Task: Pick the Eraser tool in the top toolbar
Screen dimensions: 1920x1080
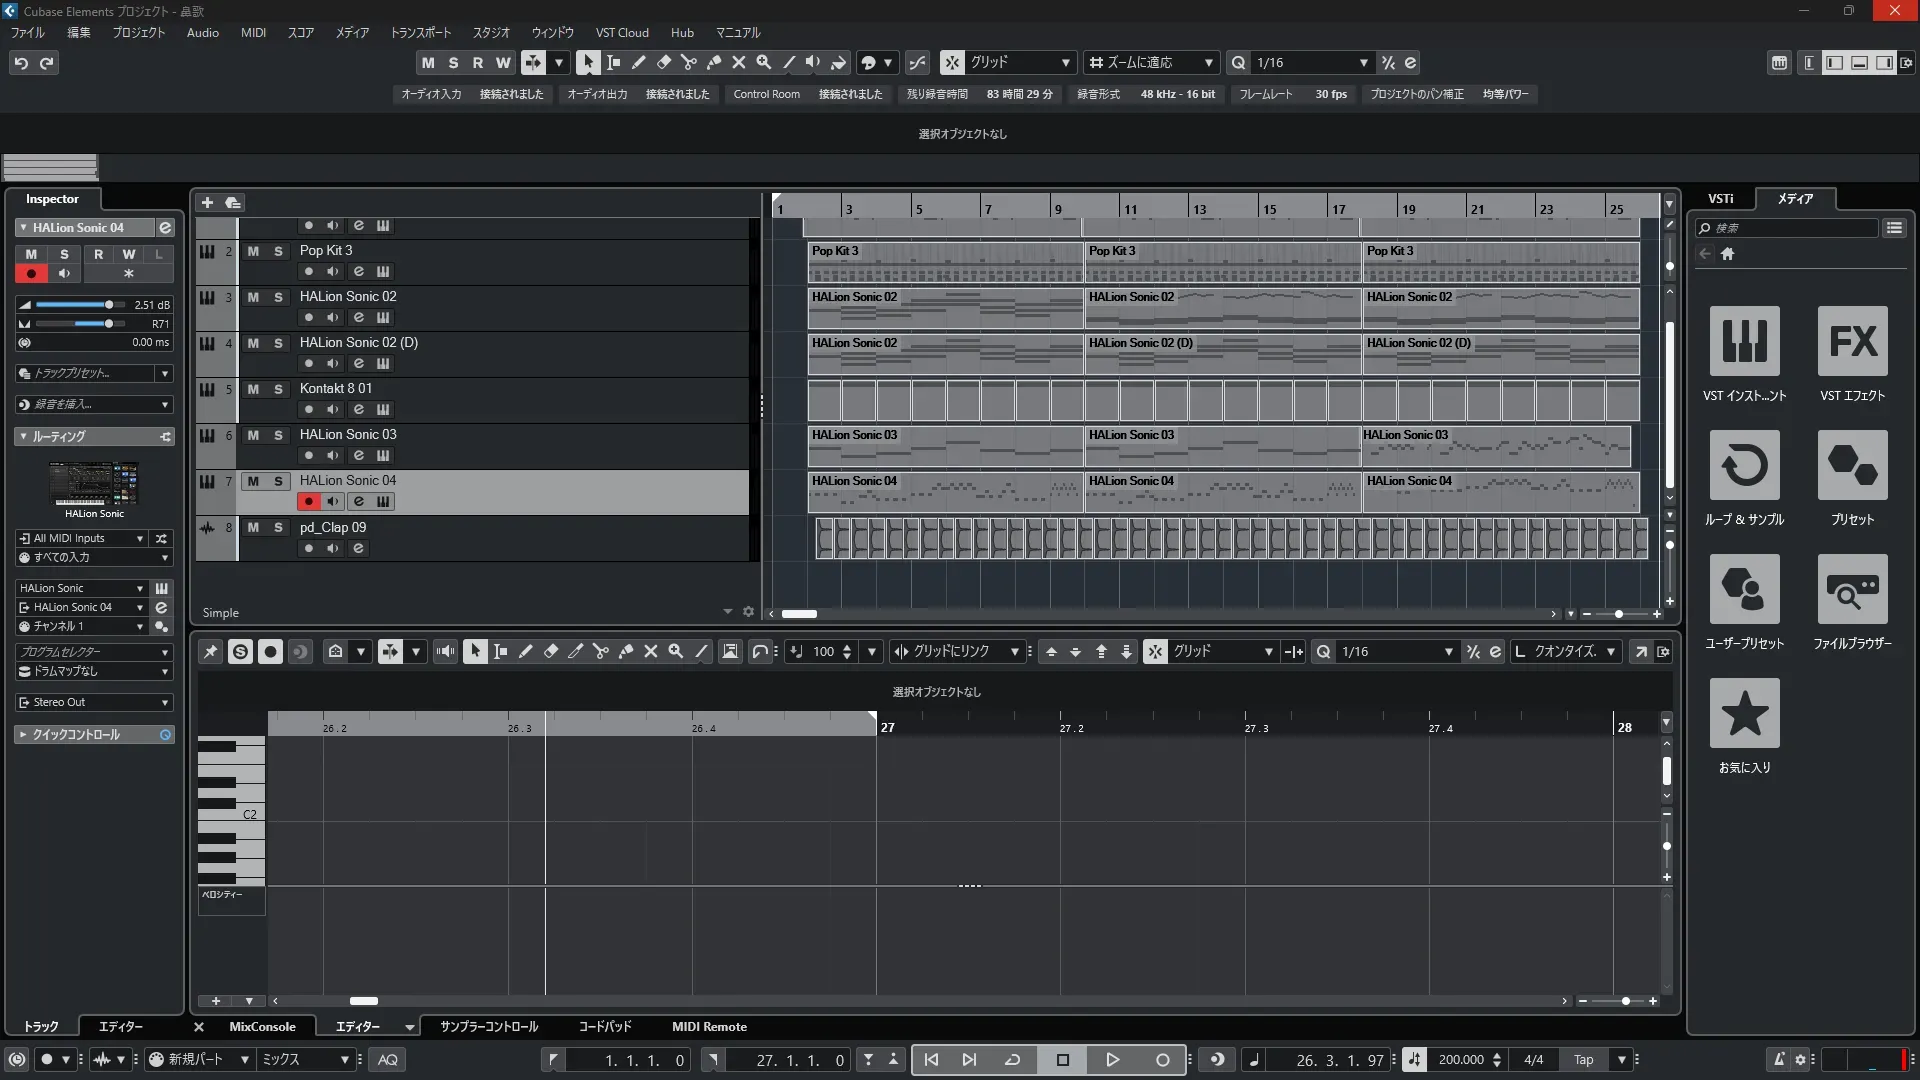Action: coord(663,62)
